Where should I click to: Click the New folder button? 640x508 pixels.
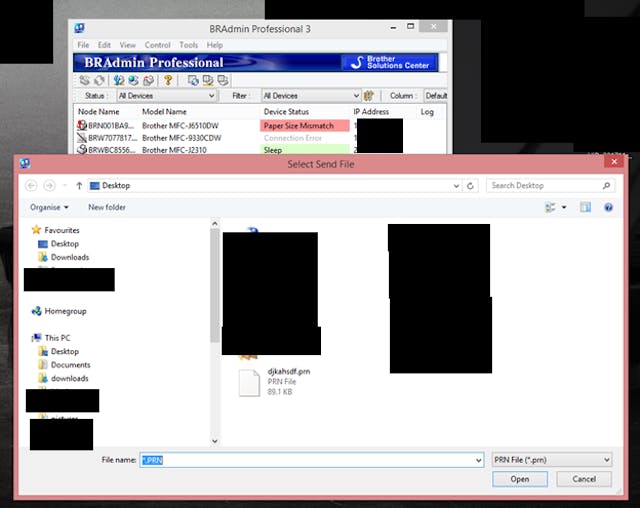(x=107, y=207)
